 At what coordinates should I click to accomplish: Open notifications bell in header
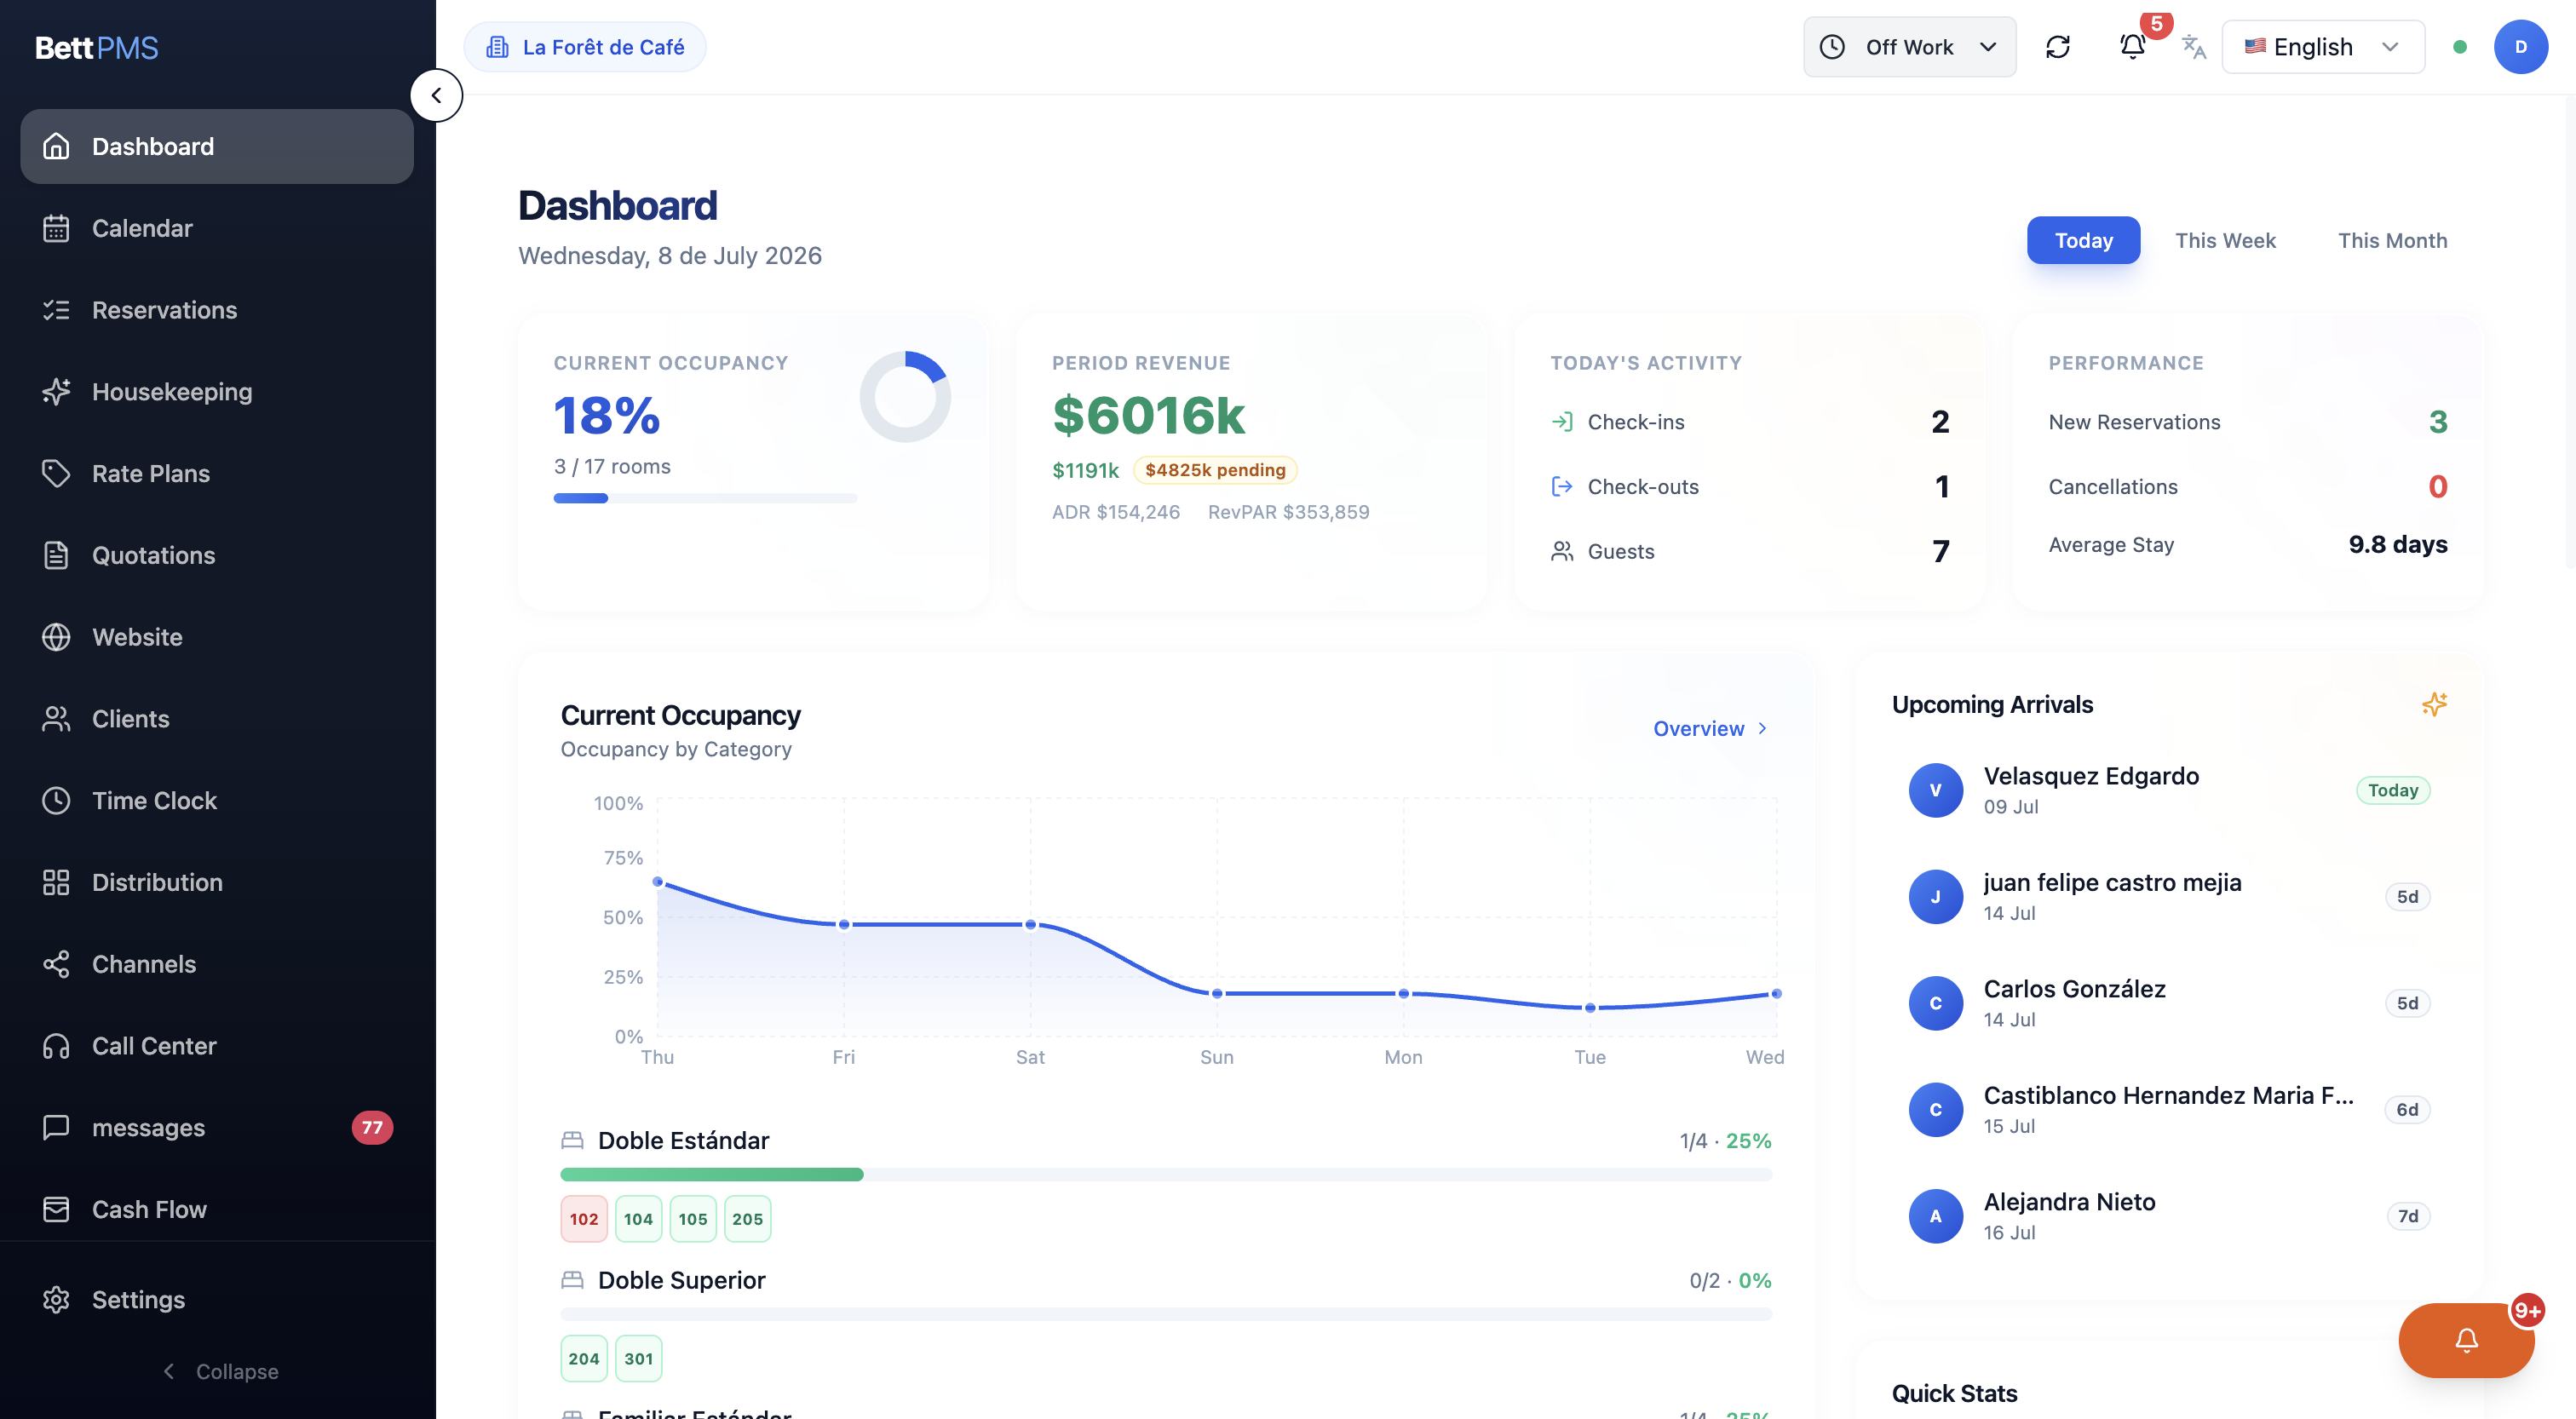coord(2132,47)
